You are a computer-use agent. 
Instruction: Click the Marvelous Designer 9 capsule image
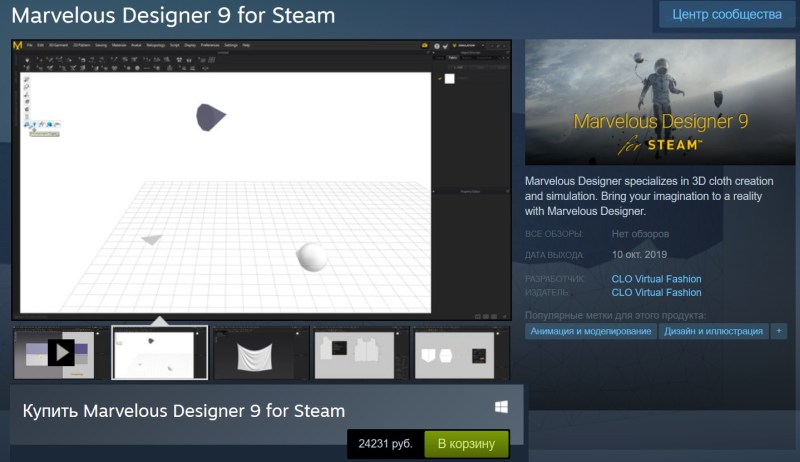pos(660,102)
